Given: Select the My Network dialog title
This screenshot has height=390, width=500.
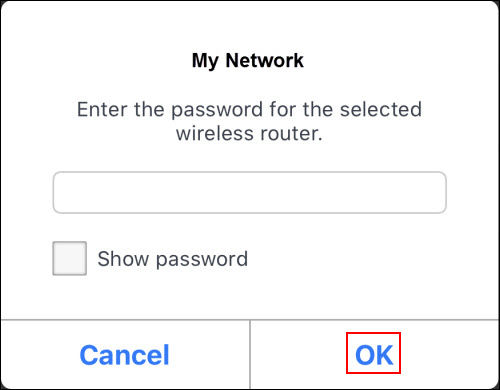Looking at the screenshot, I should pos(248,61).
